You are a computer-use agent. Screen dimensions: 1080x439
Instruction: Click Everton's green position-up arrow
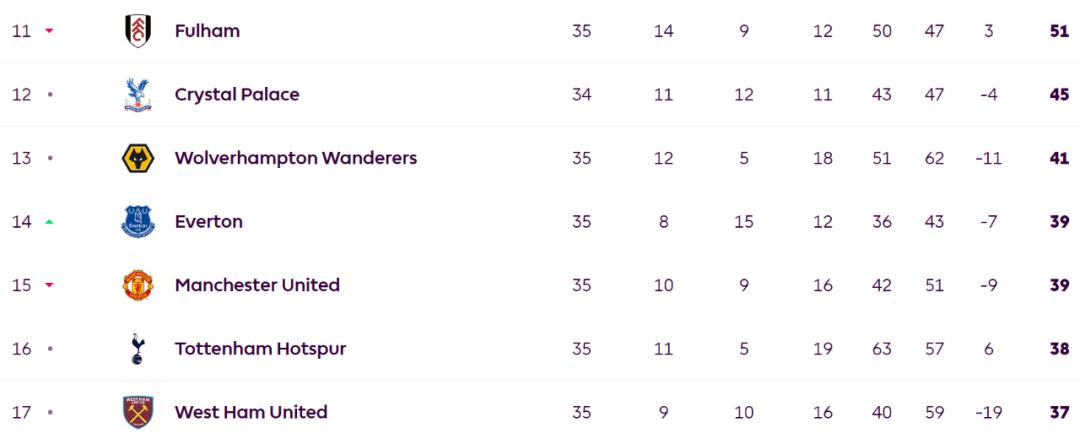click(x=49, y=222)
